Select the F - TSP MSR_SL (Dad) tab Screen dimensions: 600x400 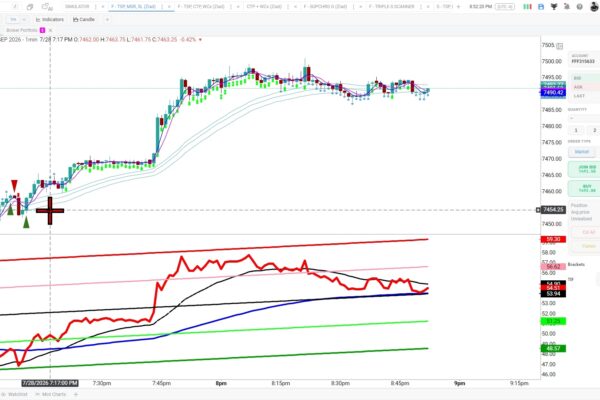(134, 7)
